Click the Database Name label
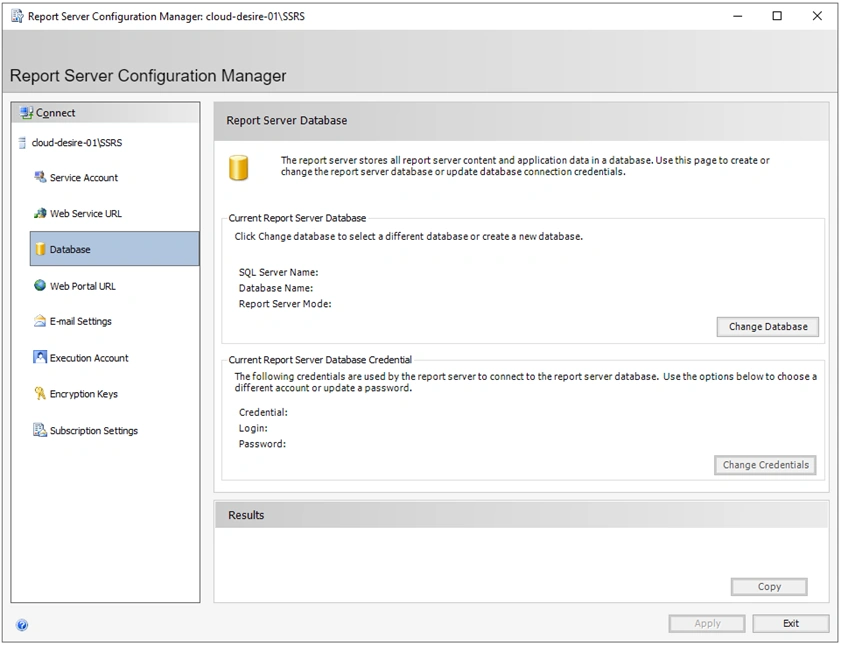The image size is (841, 646). click(276, 288)
